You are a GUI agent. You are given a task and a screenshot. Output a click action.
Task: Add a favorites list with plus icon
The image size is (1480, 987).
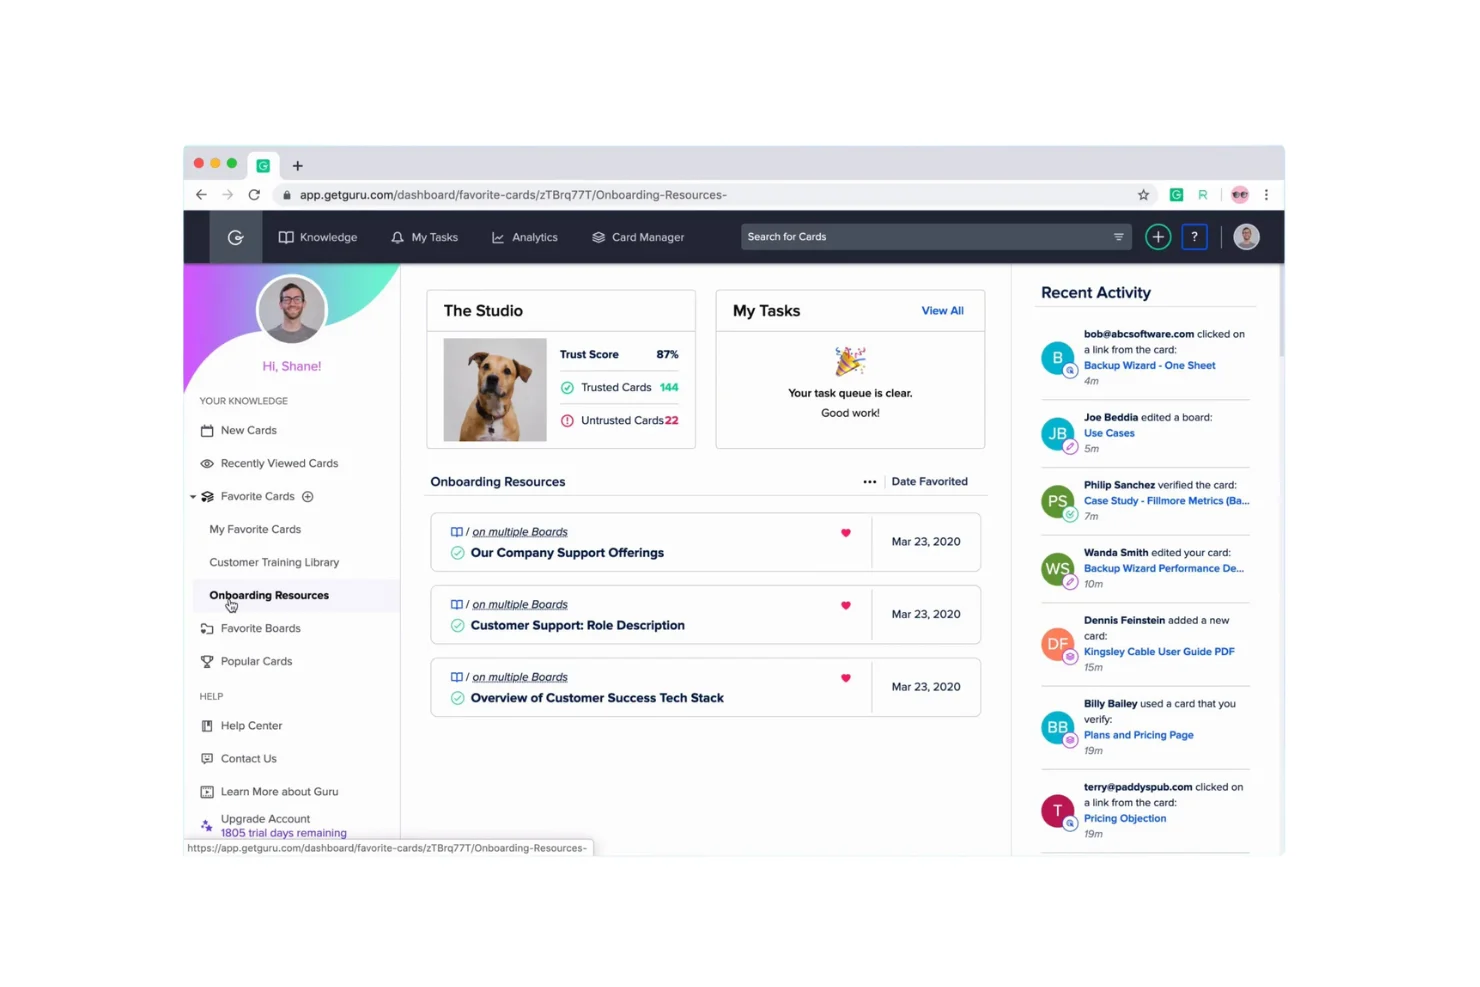pyautogui.click(x=308, y=496)
